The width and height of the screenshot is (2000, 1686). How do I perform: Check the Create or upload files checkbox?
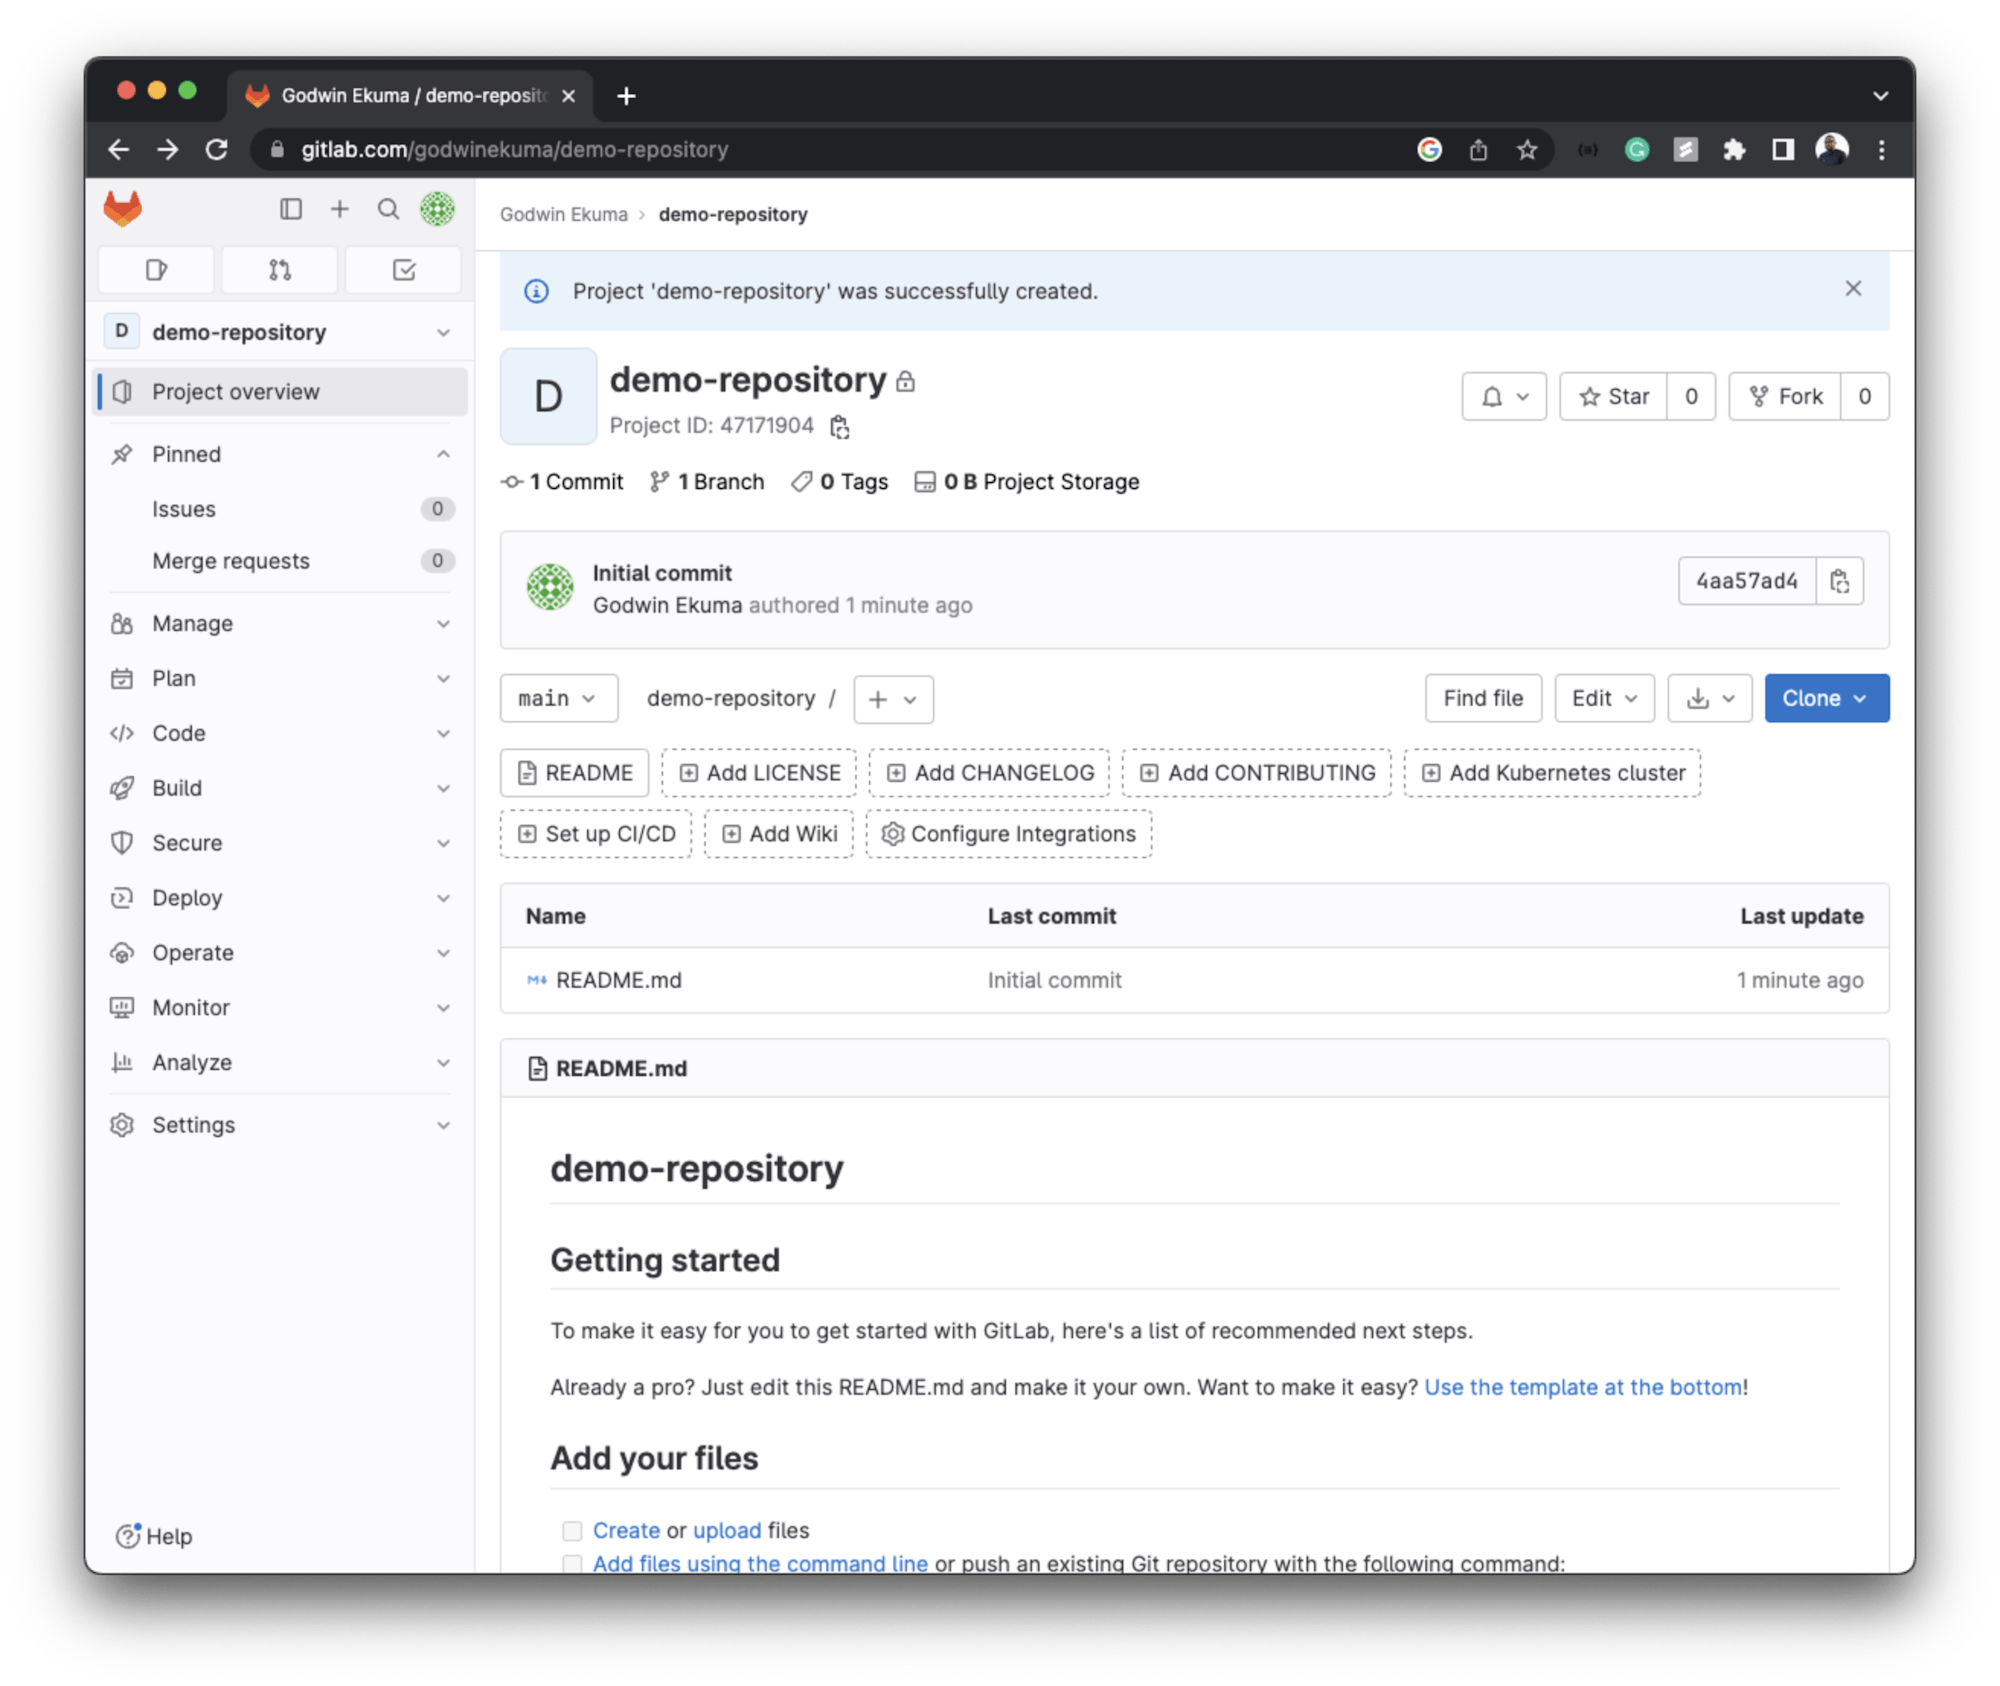pyautogui.click(x=572, y=1531)
